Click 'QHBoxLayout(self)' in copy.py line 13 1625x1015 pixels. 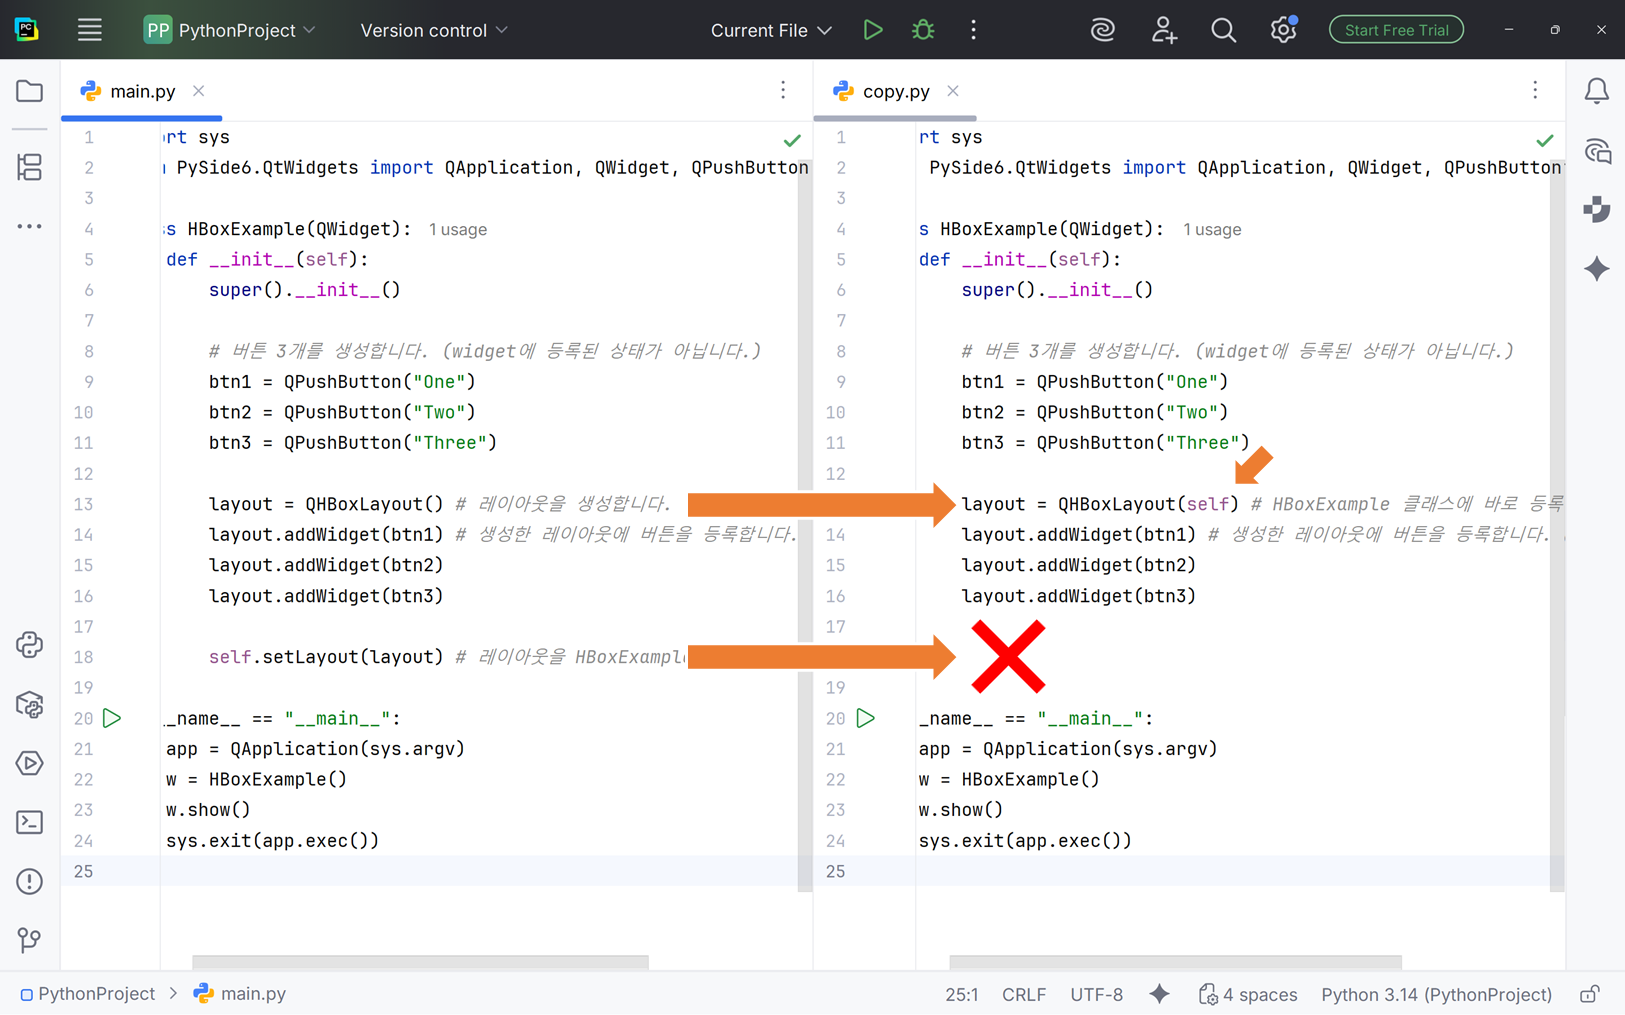point(1148,504)
